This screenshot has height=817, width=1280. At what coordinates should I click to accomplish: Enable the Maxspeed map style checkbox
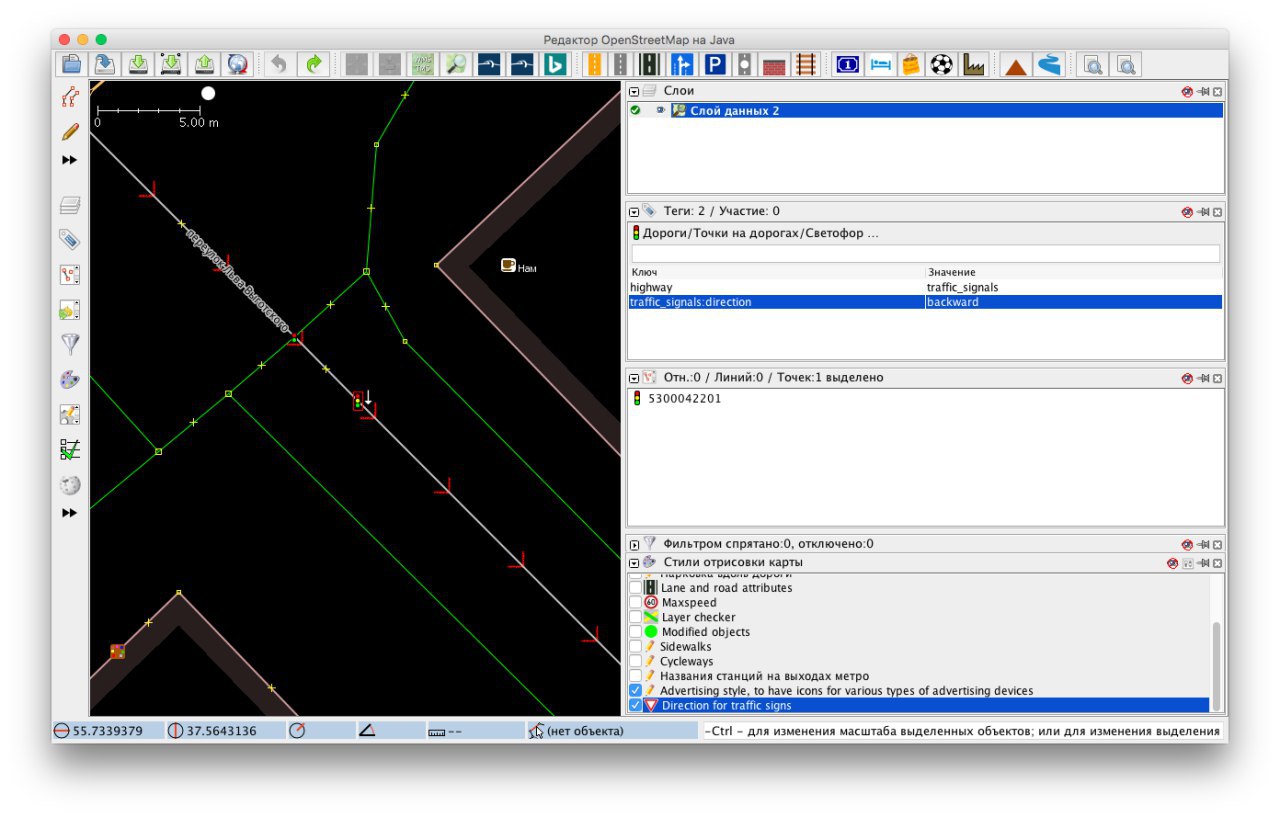pos(636,603)
